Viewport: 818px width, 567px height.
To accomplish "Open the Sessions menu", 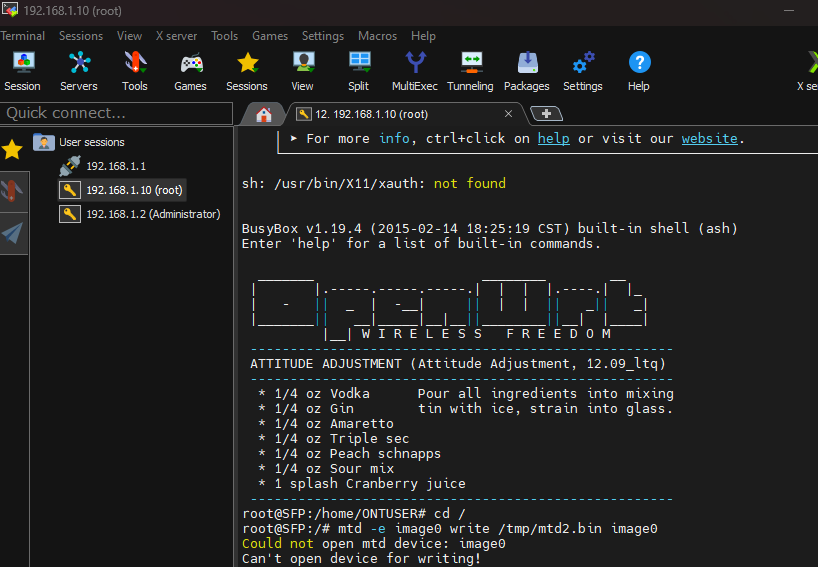I will click(x=81, y=36).
